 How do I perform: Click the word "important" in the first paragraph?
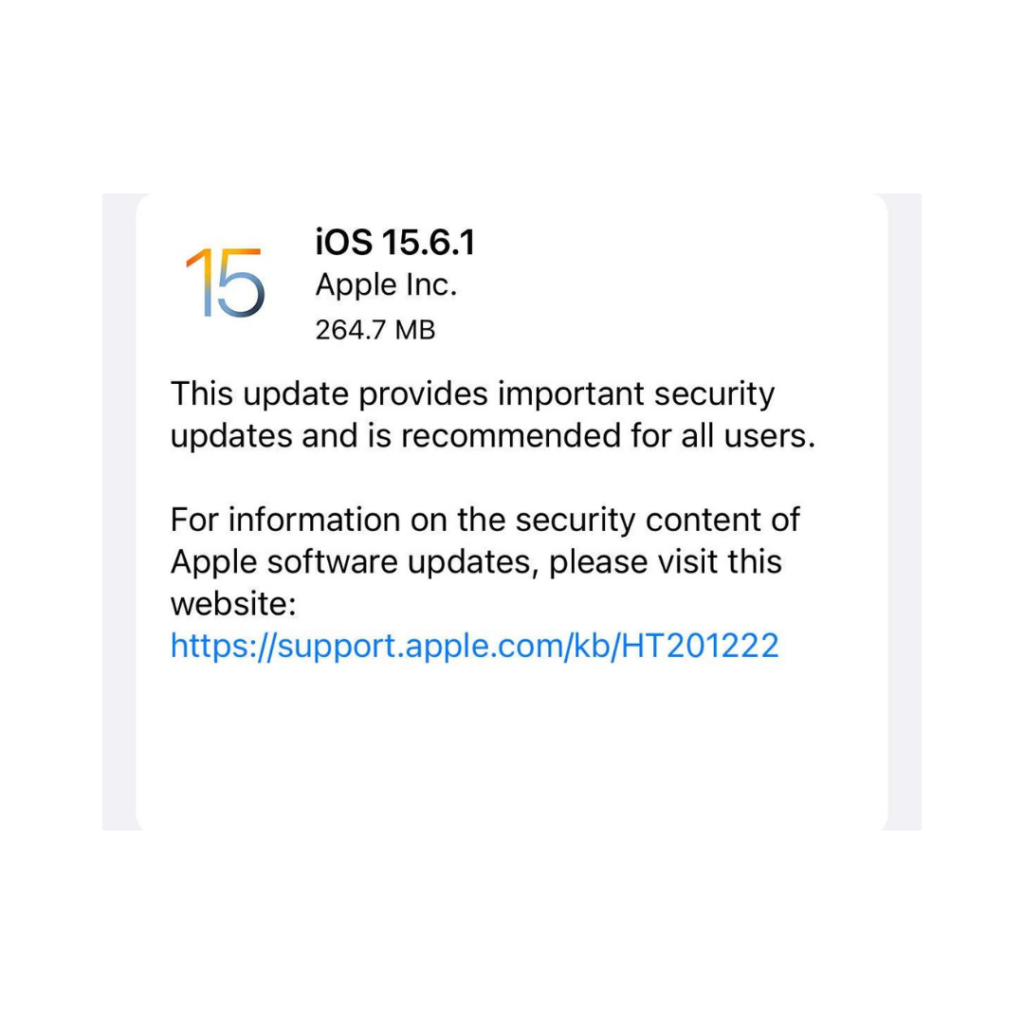coord(571,394)
